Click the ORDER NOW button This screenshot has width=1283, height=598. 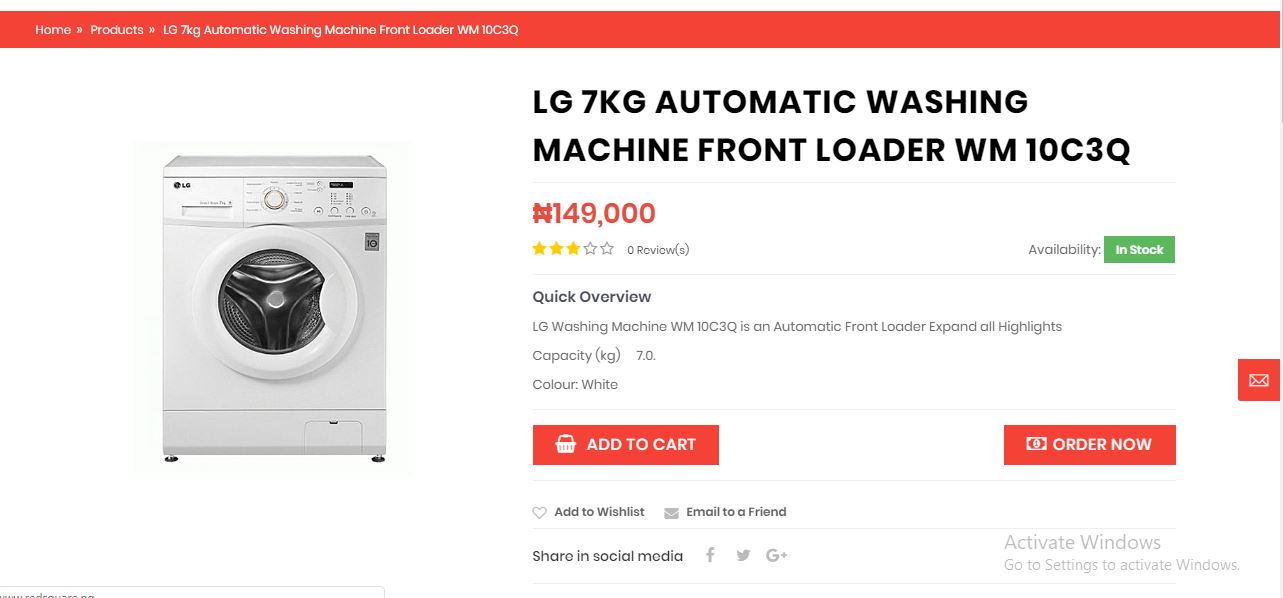(x=1090, y=445)
